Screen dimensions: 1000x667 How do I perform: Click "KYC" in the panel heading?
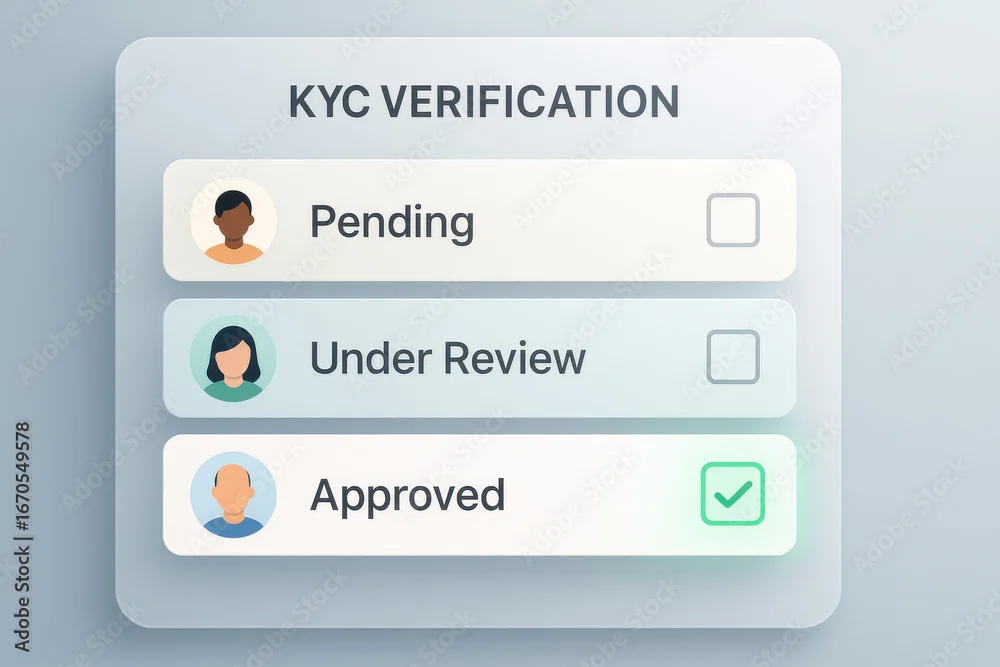click(329, 101)
